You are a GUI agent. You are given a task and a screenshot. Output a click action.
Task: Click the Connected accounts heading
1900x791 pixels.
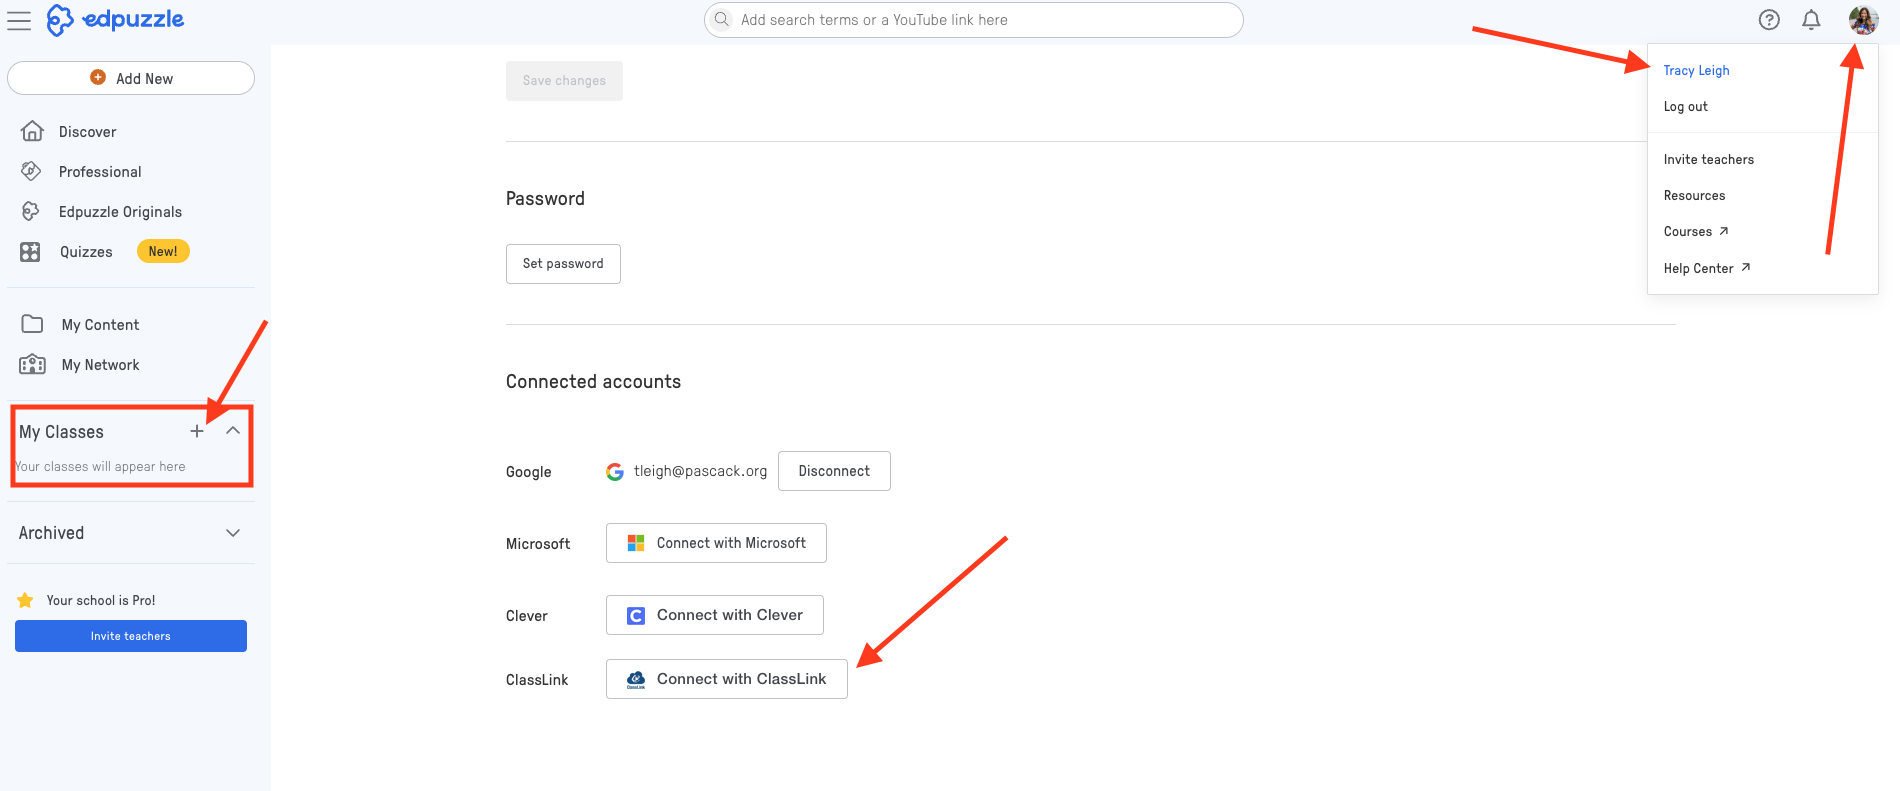click(593, 381)
